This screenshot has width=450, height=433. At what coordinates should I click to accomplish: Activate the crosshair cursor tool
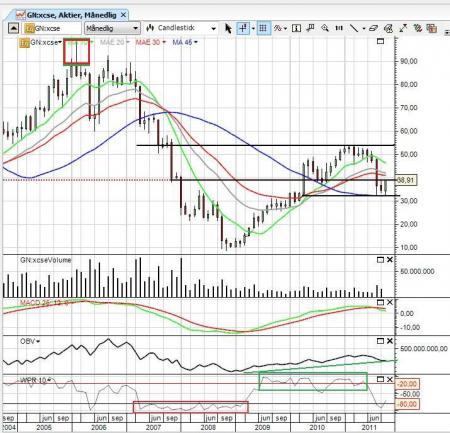point(243,28)
